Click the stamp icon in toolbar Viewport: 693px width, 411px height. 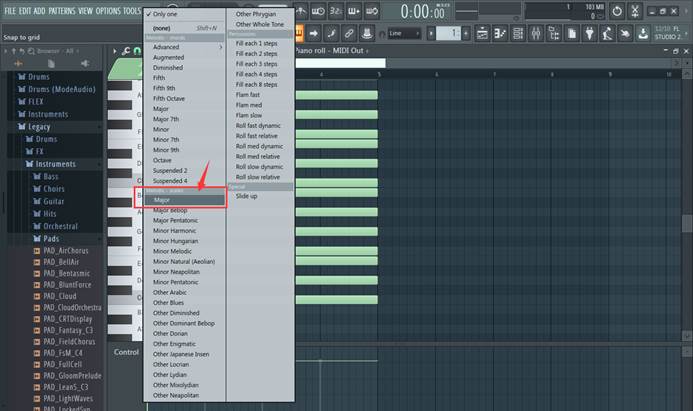coord(366,33)
